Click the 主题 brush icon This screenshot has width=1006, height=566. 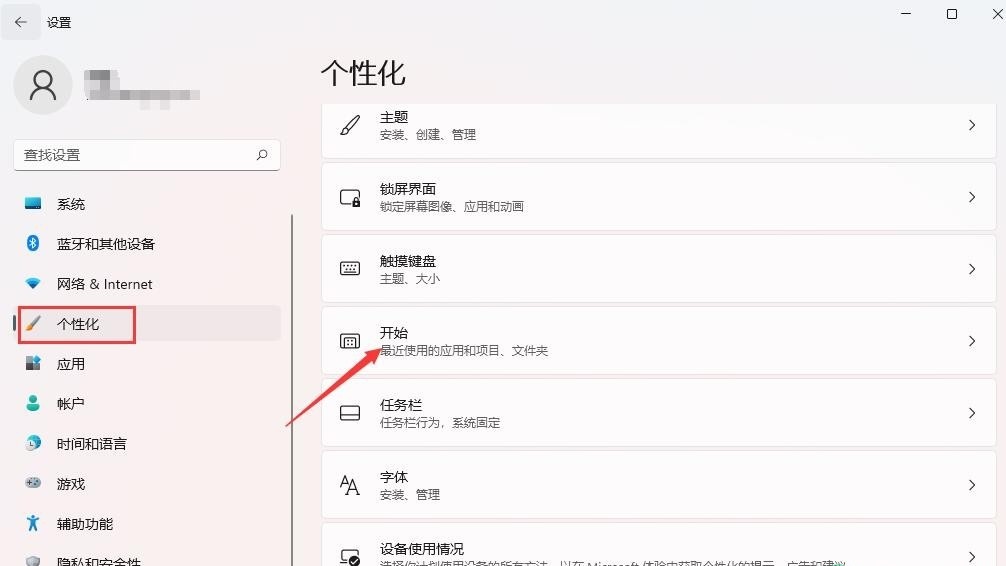[350, 125]
